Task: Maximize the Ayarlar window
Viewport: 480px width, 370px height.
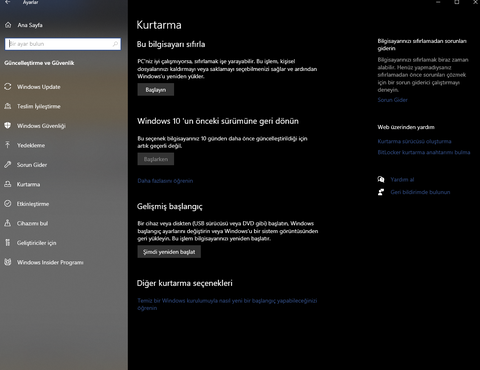Action: pos(457,2)
